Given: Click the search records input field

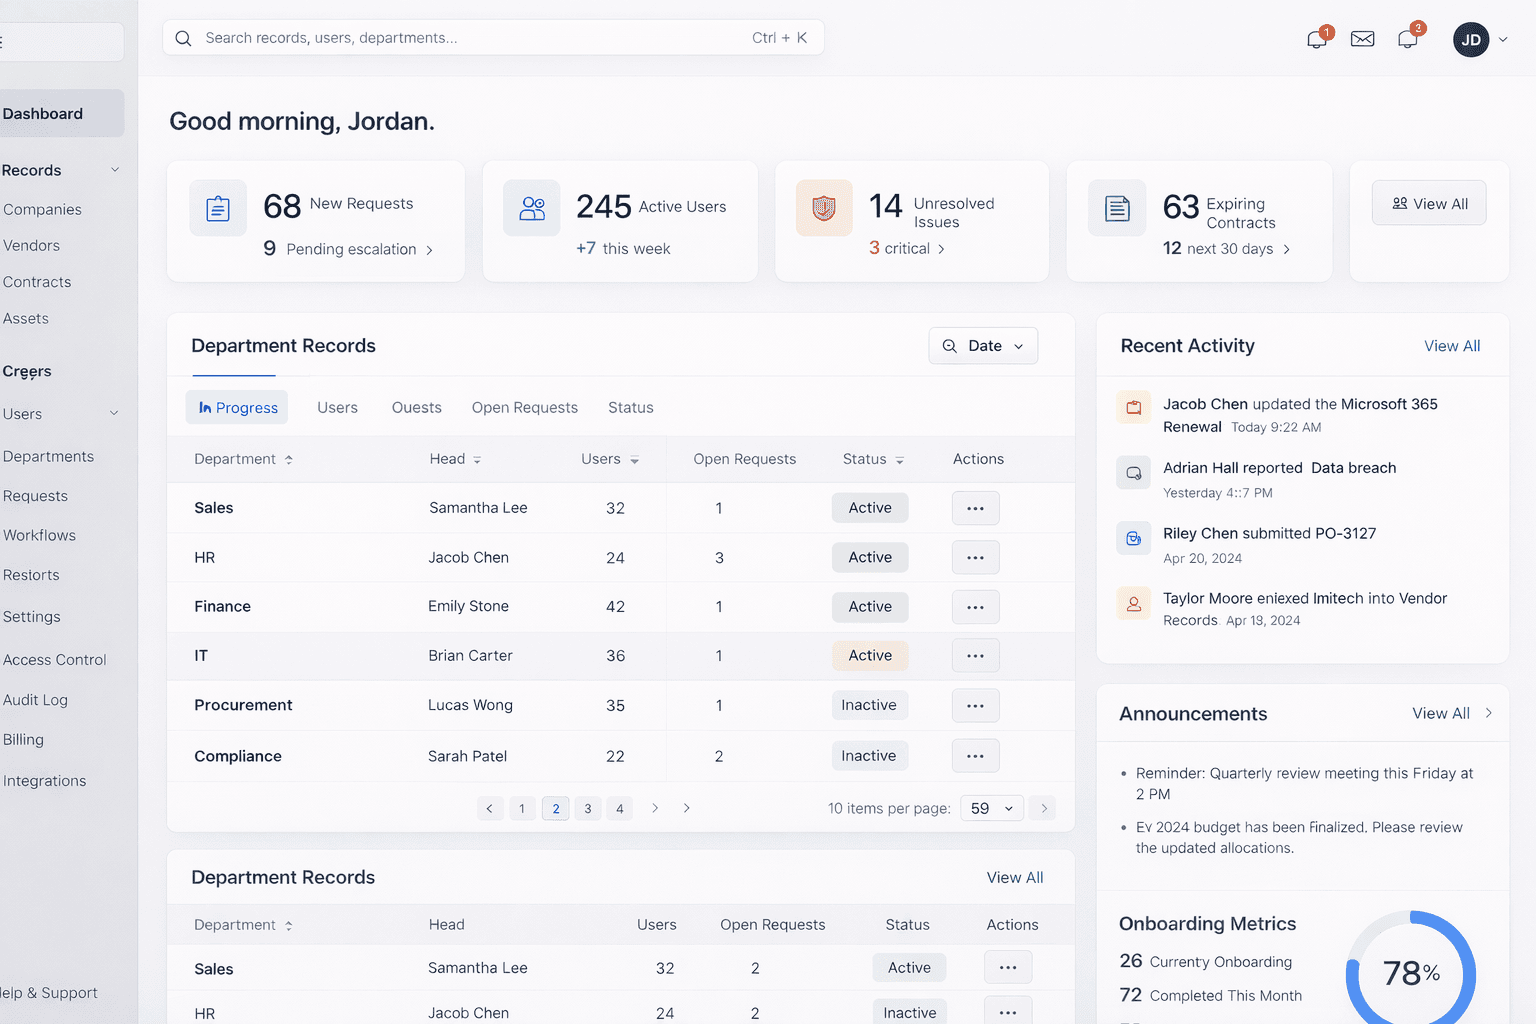Looking at the screenshot, I should pyautogui.click(x=470, y=38).
